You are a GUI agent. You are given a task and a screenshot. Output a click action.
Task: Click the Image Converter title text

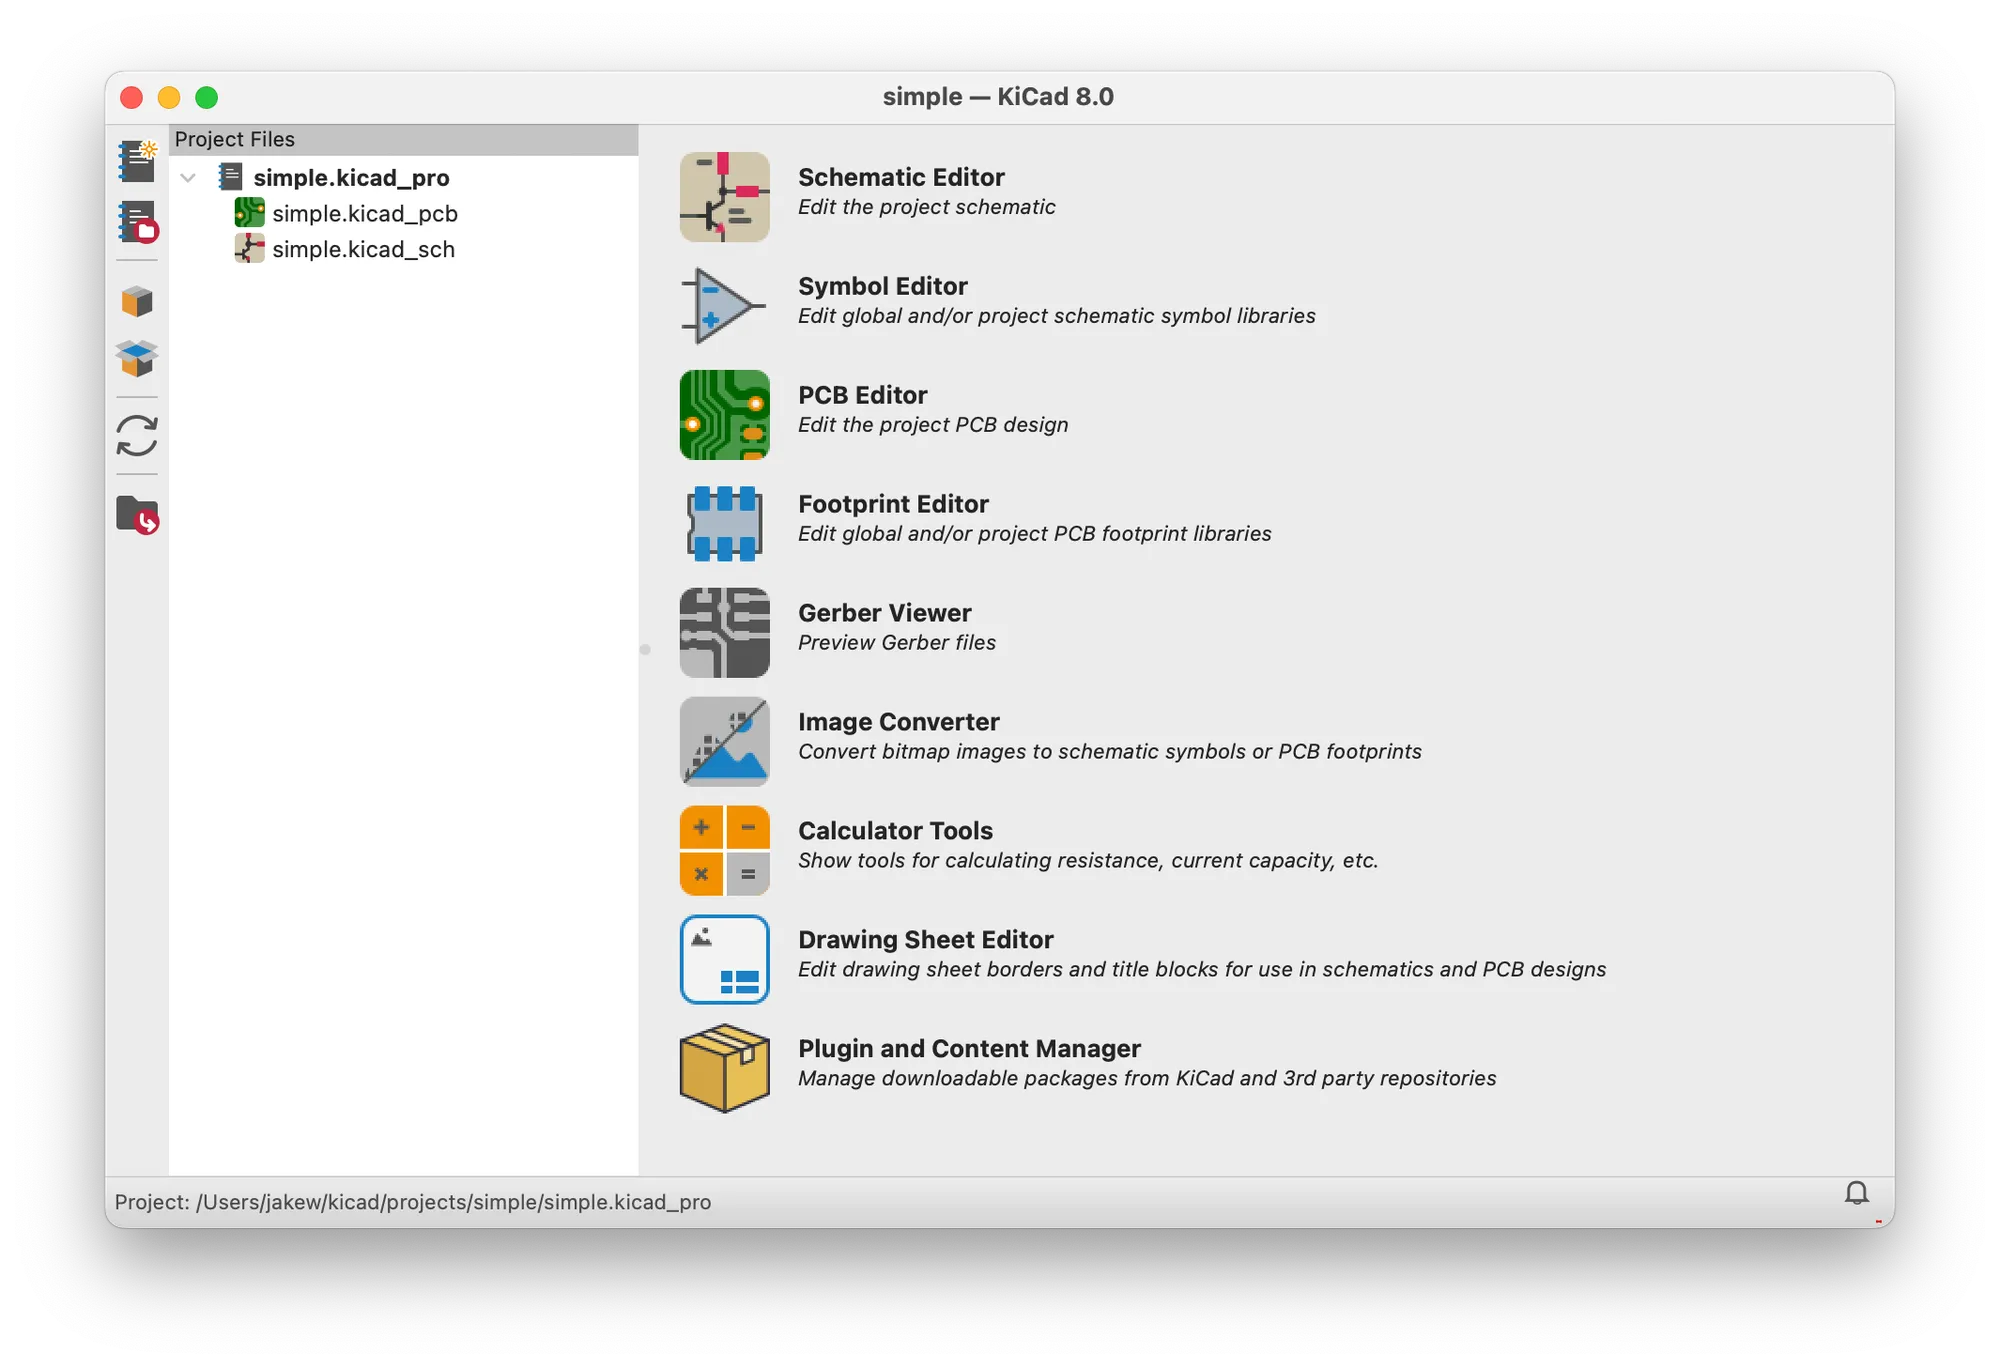click(899, 722)
